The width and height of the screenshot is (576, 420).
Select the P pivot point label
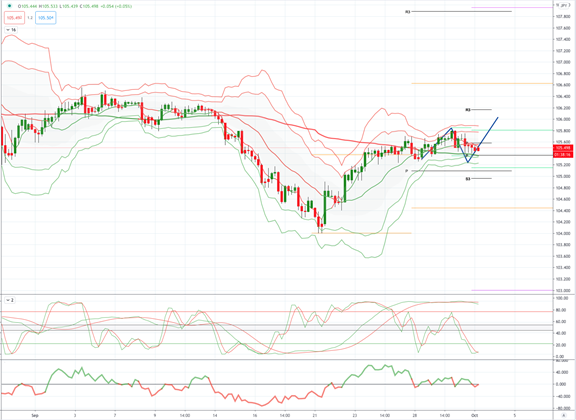[x=407, y=171]
